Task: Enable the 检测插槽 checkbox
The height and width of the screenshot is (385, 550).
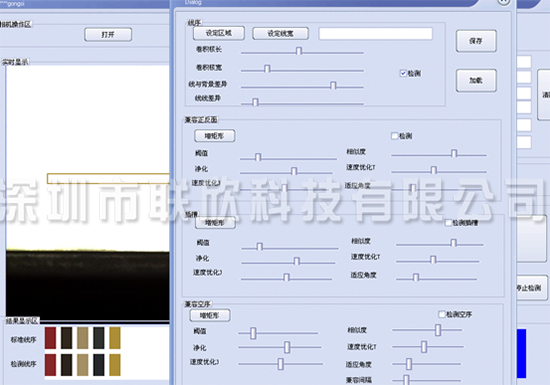Action: pyautogui.click(x=448, y=223)
